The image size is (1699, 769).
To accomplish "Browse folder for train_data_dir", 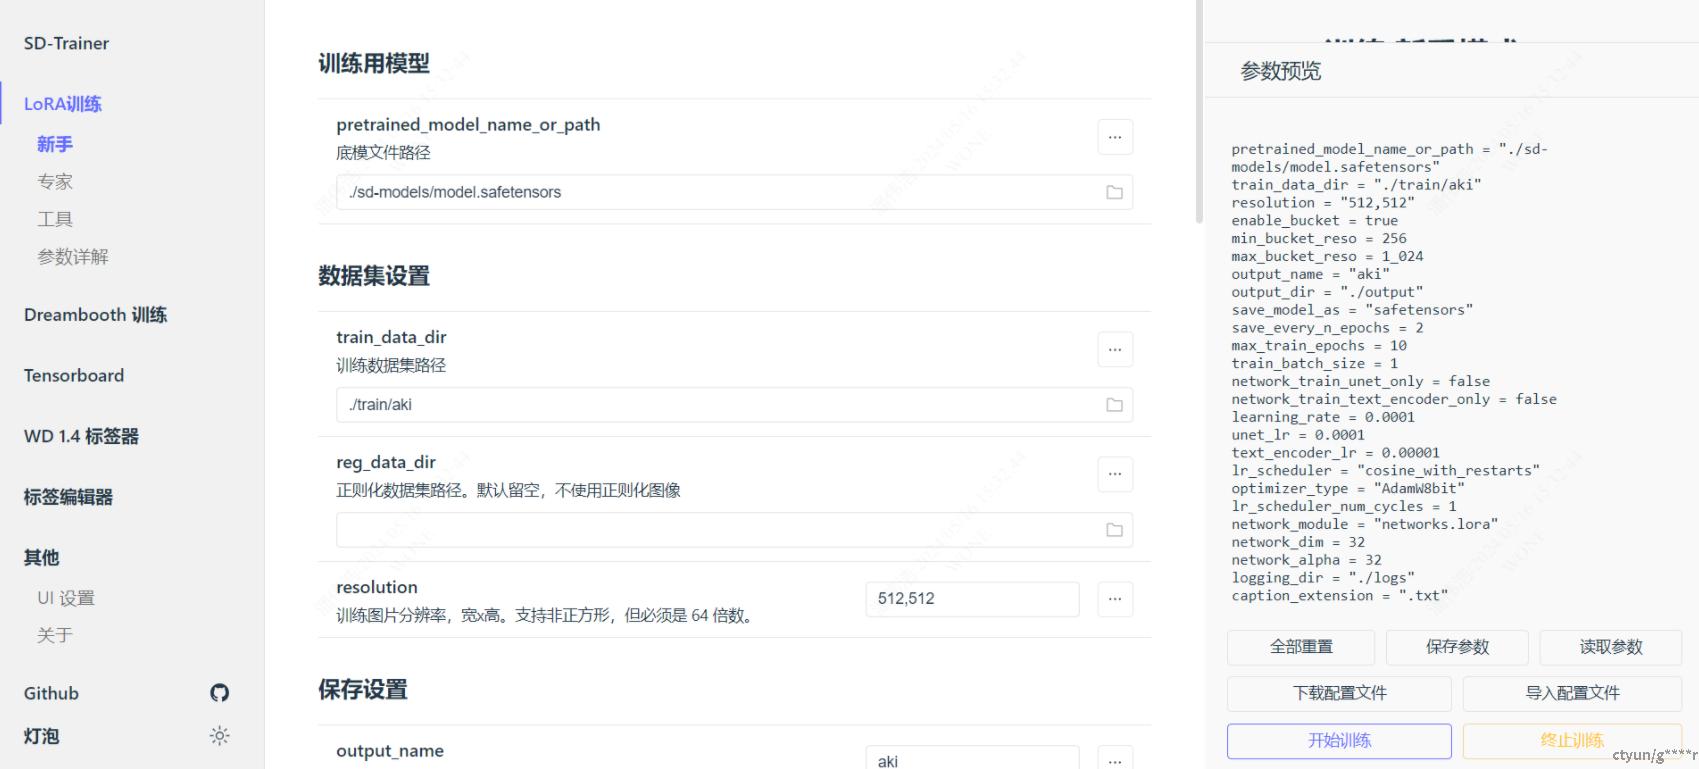I will pos(1114,405).
